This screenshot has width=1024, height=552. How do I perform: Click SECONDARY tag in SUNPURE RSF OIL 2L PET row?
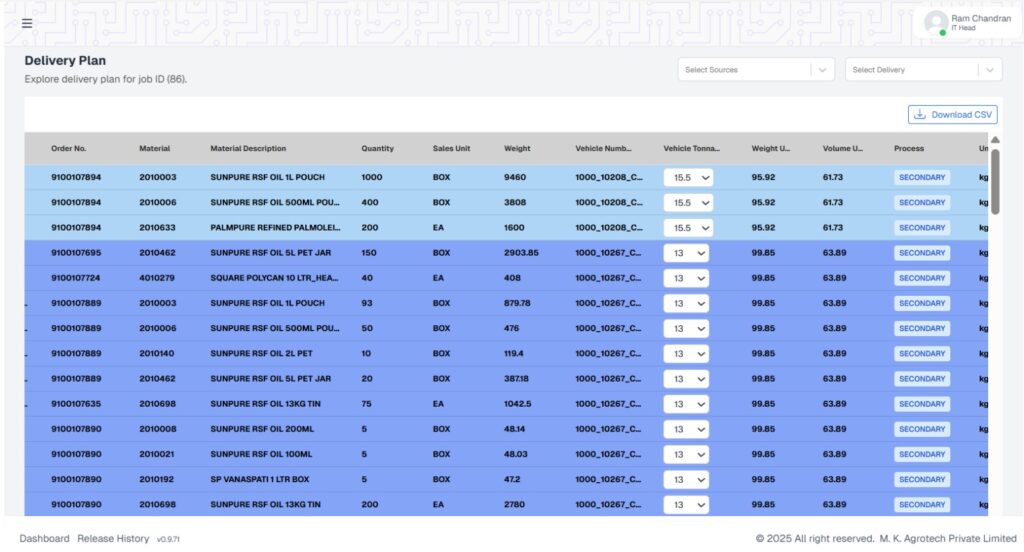pos(921,353)
